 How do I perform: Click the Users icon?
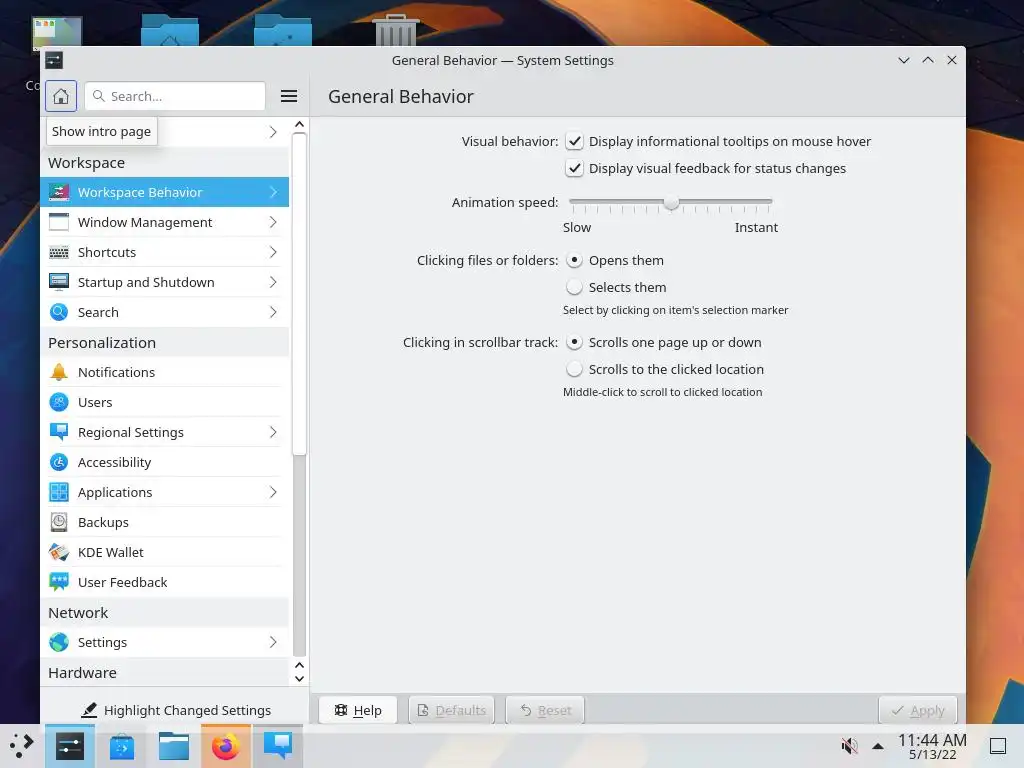click(x=59, y=402)
